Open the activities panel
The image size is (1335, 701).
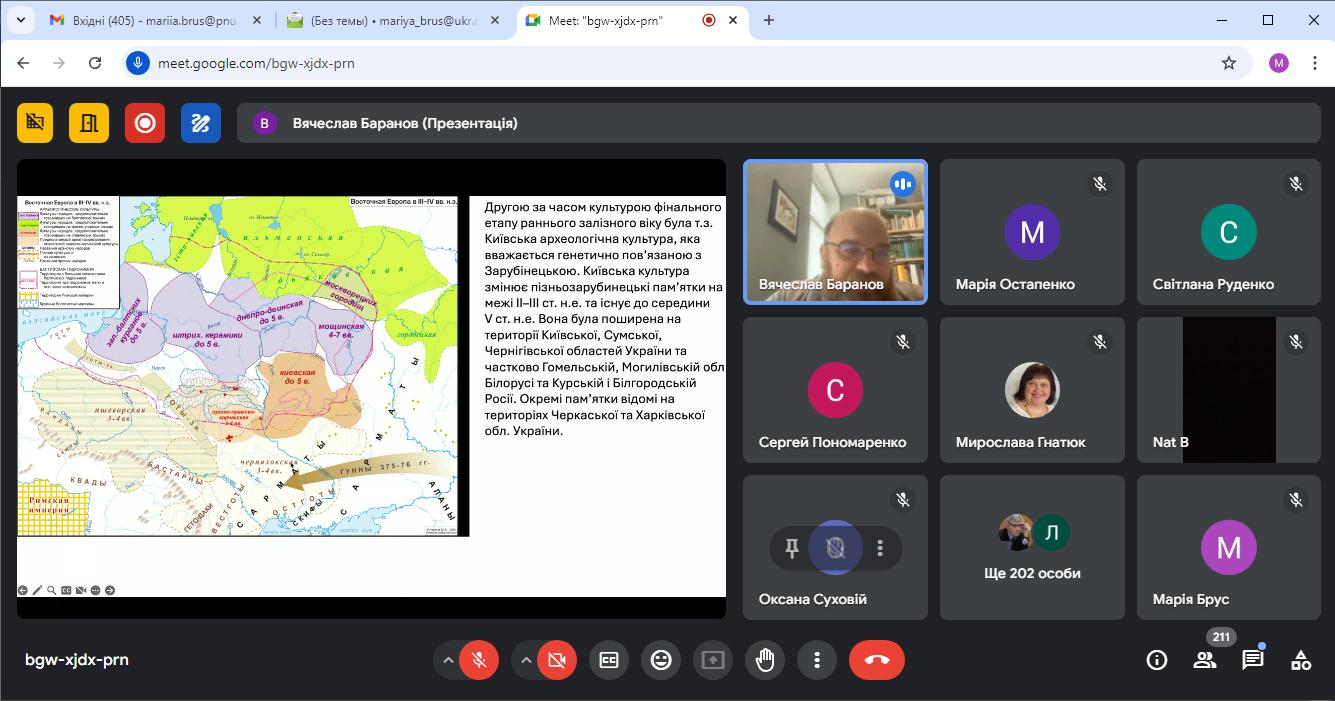1300,660
